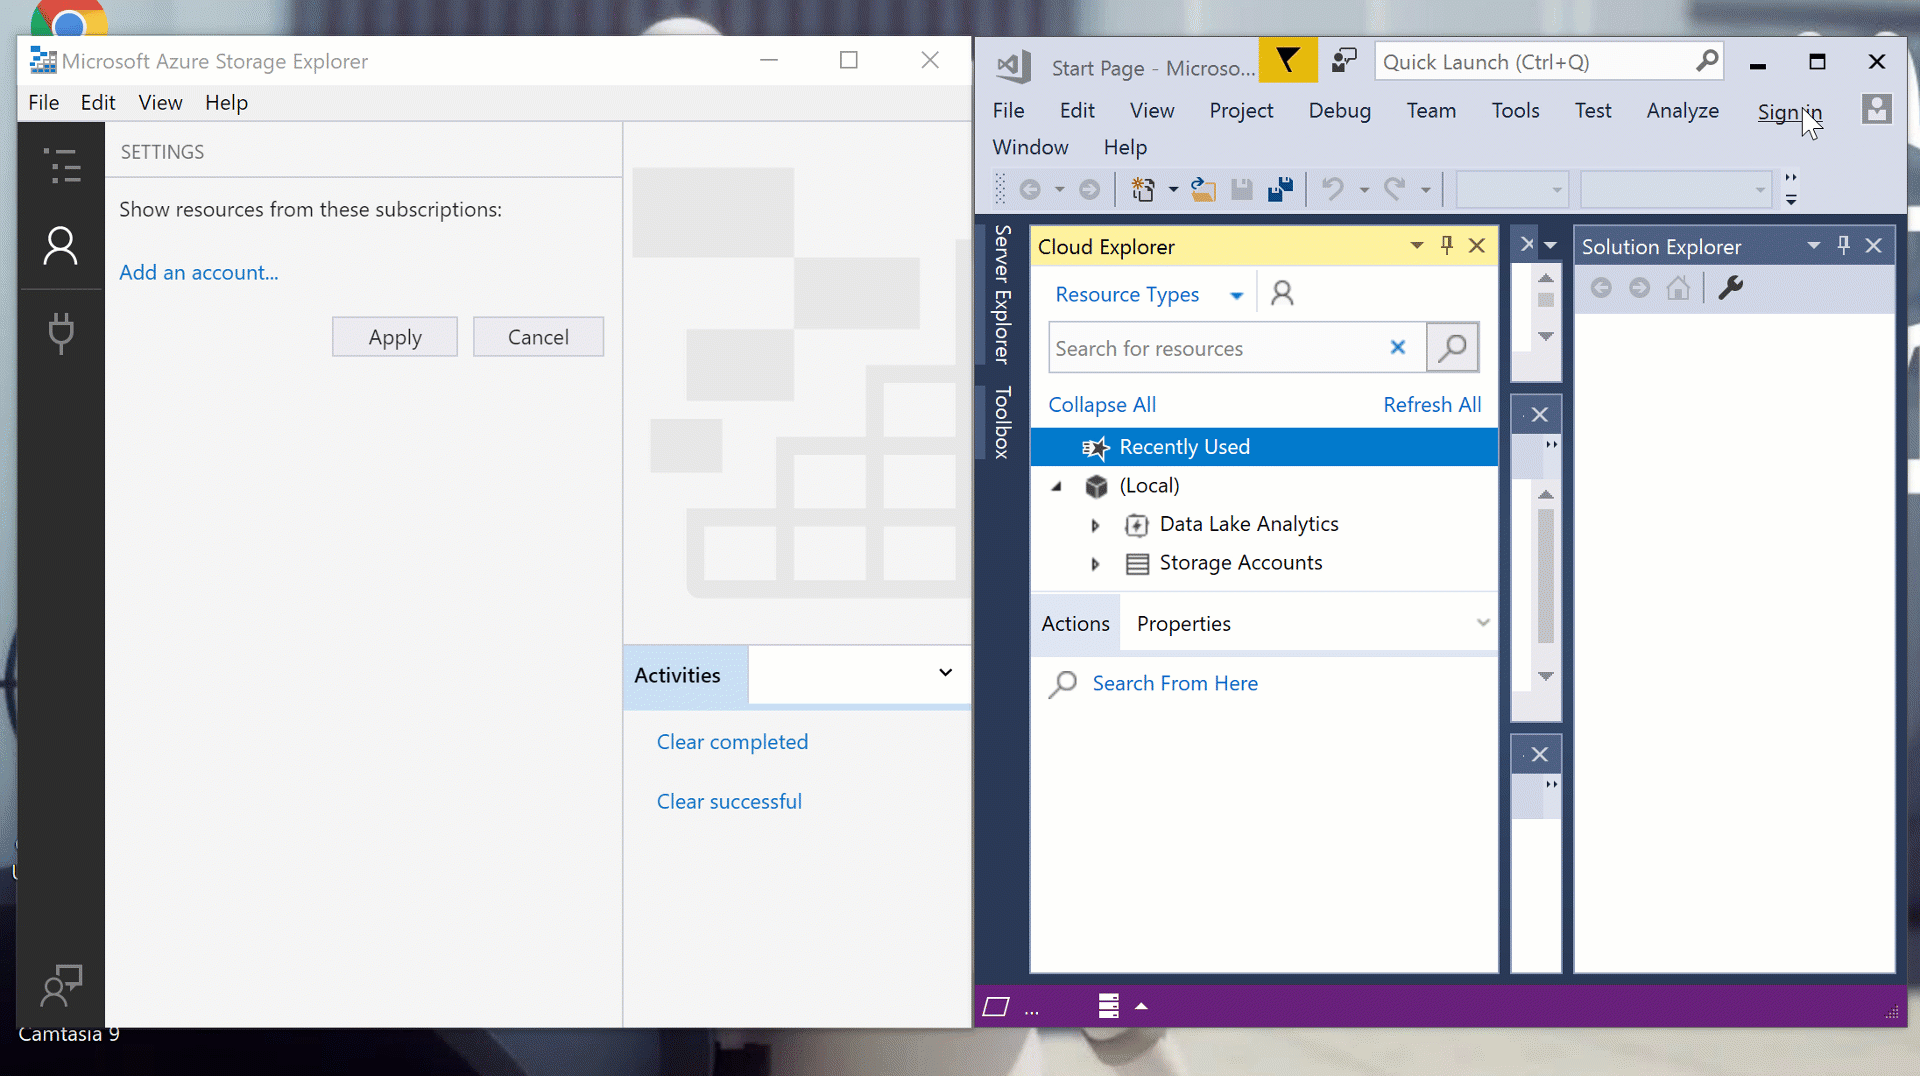The image size is (1920, 1076).
Task: Pin the Cloud Explorer panel
Action: pos(1446,246)
